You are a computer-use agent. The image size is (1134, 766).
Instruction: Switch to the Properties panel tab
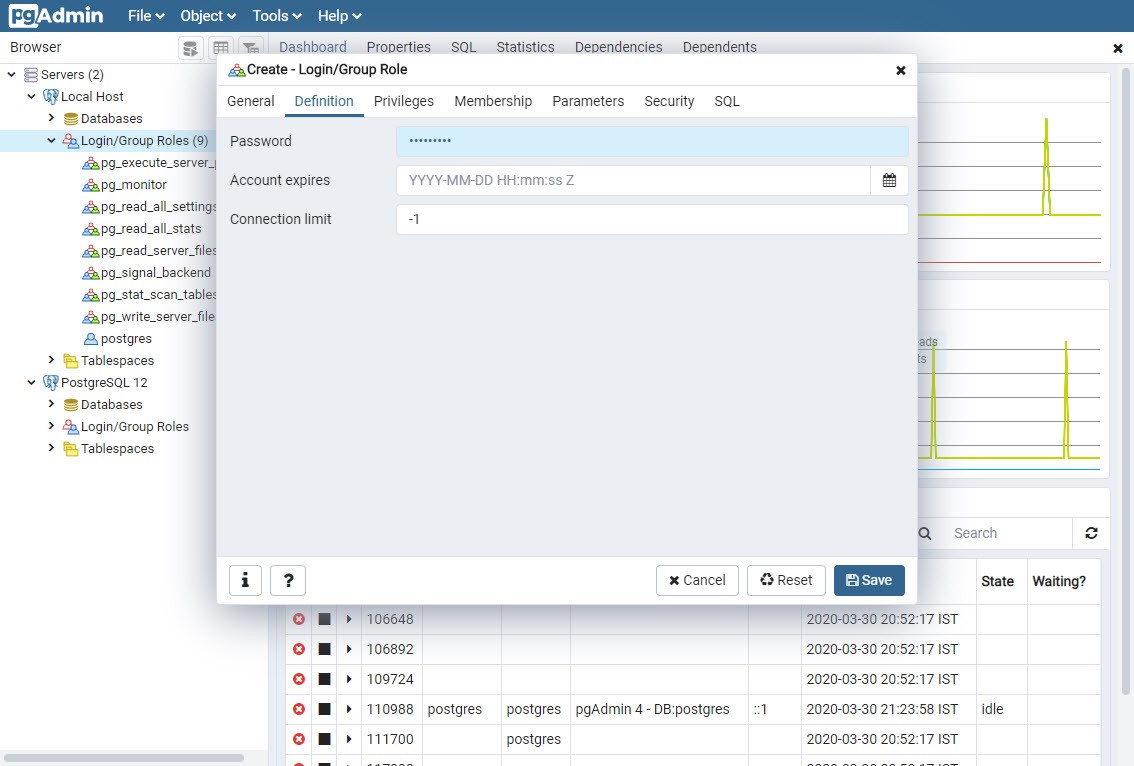398,47
